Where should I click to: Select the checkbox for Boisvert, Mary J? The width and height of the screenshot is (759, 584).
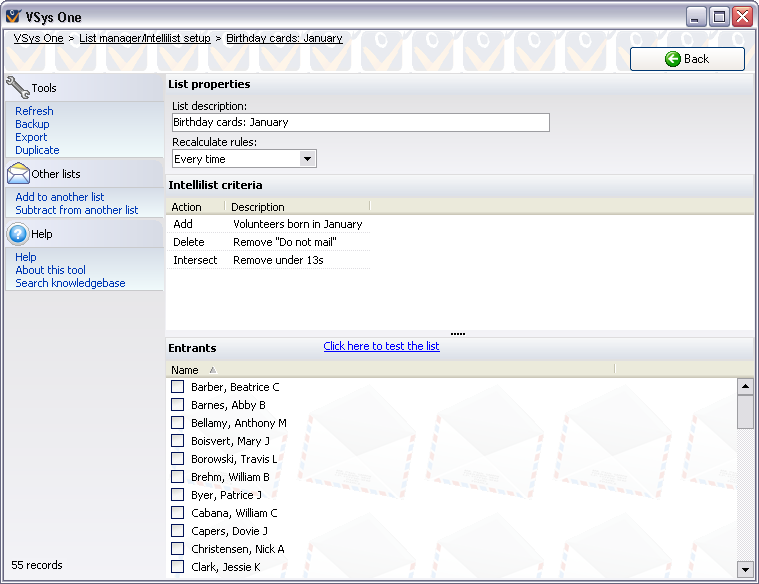[178, 440]
